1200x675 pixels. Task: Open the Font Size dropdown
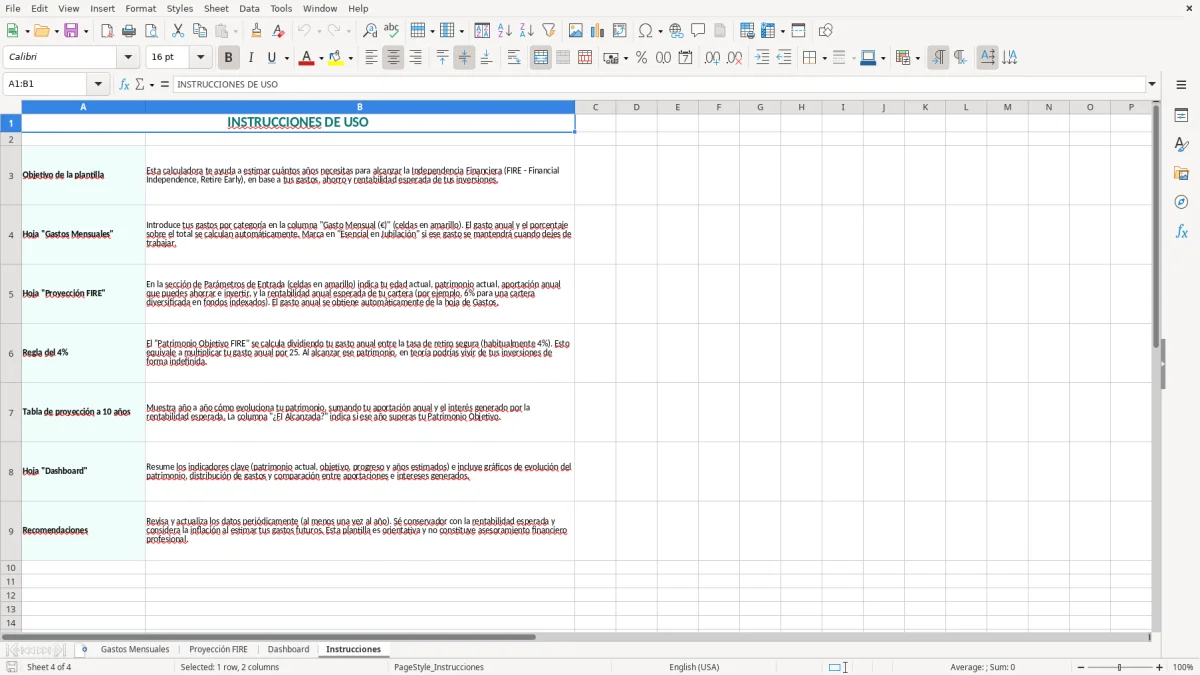tap(200, 58)
